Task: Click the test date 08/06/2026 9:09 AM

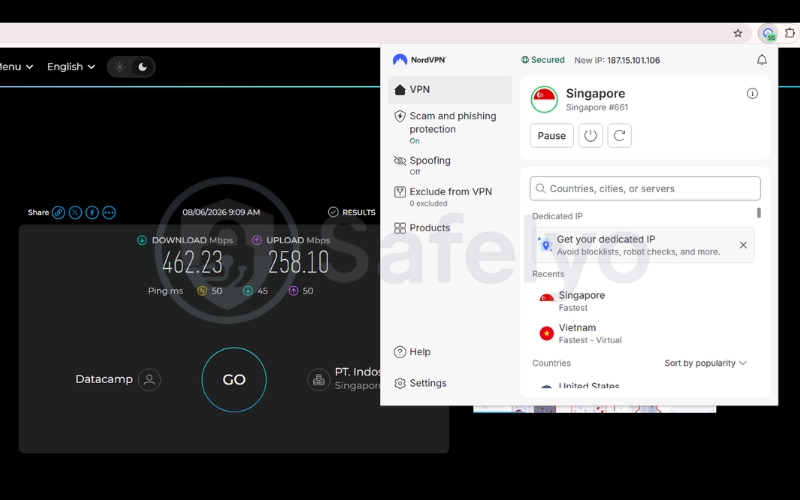Action: coord(221,212)
